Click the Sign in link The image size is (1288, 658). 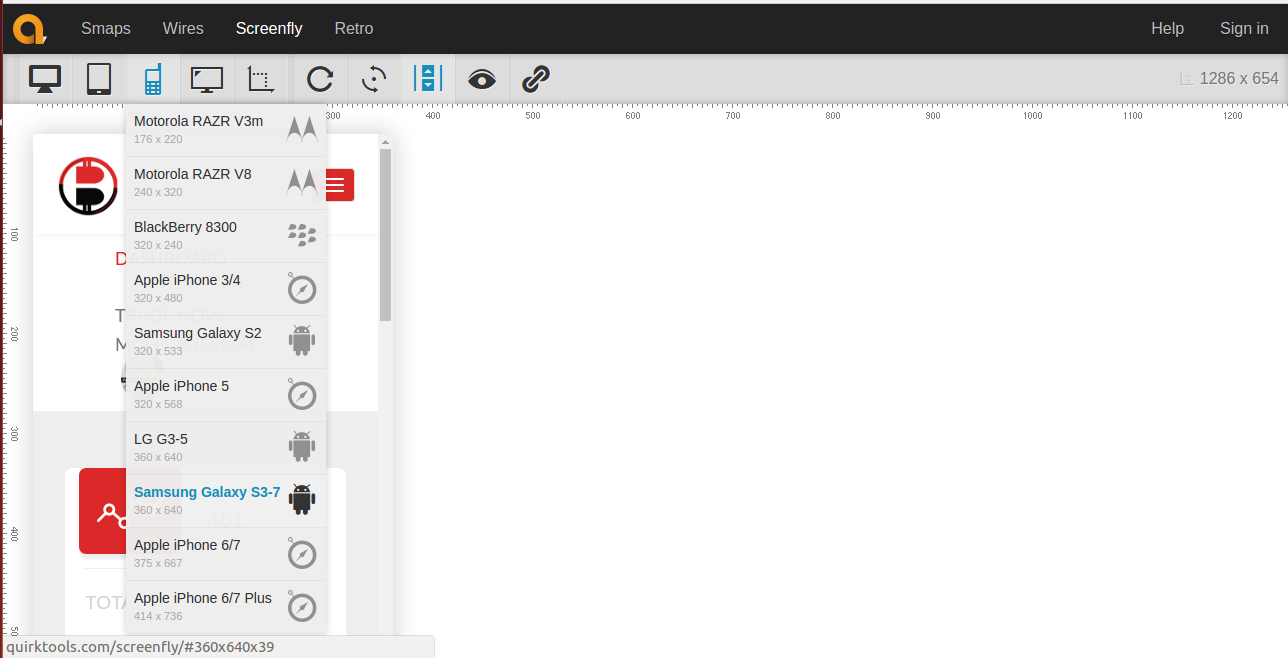(1244, 28)
